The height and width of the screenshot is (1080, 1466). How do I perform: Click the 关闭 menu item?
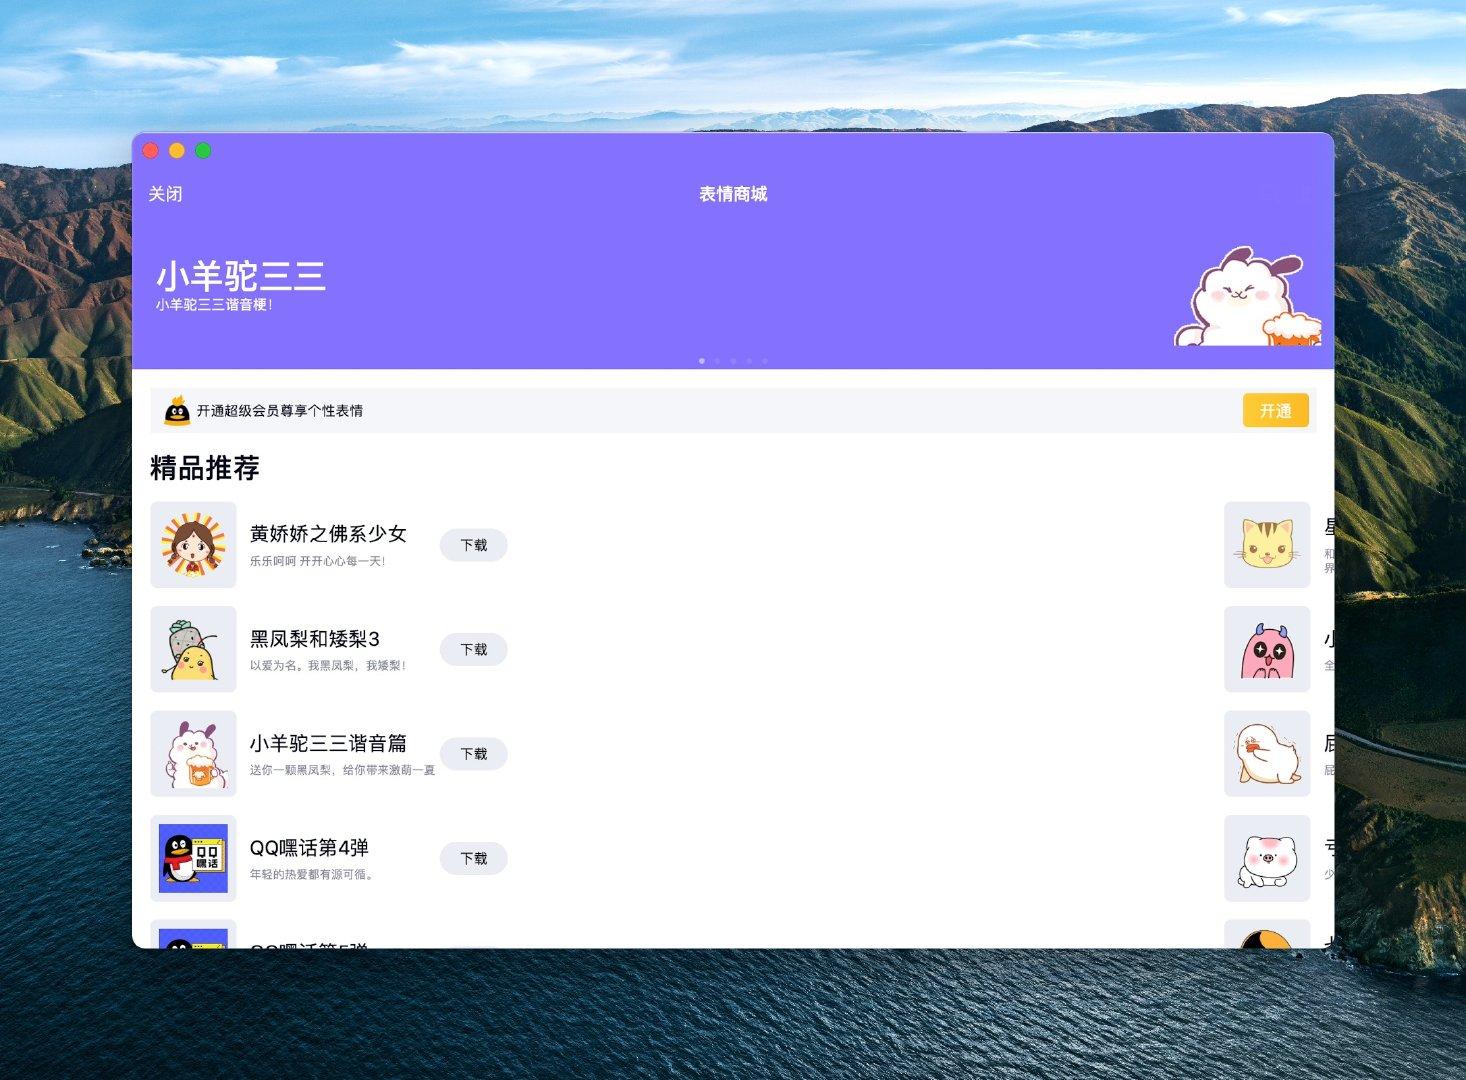(165, 193)
